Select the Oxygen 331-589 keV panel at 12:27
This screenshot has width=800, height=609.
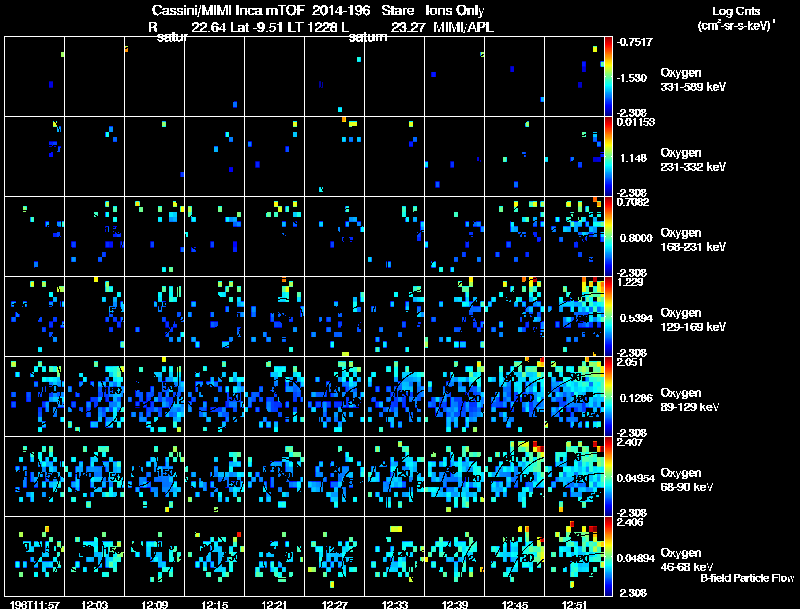click(335, 77)
